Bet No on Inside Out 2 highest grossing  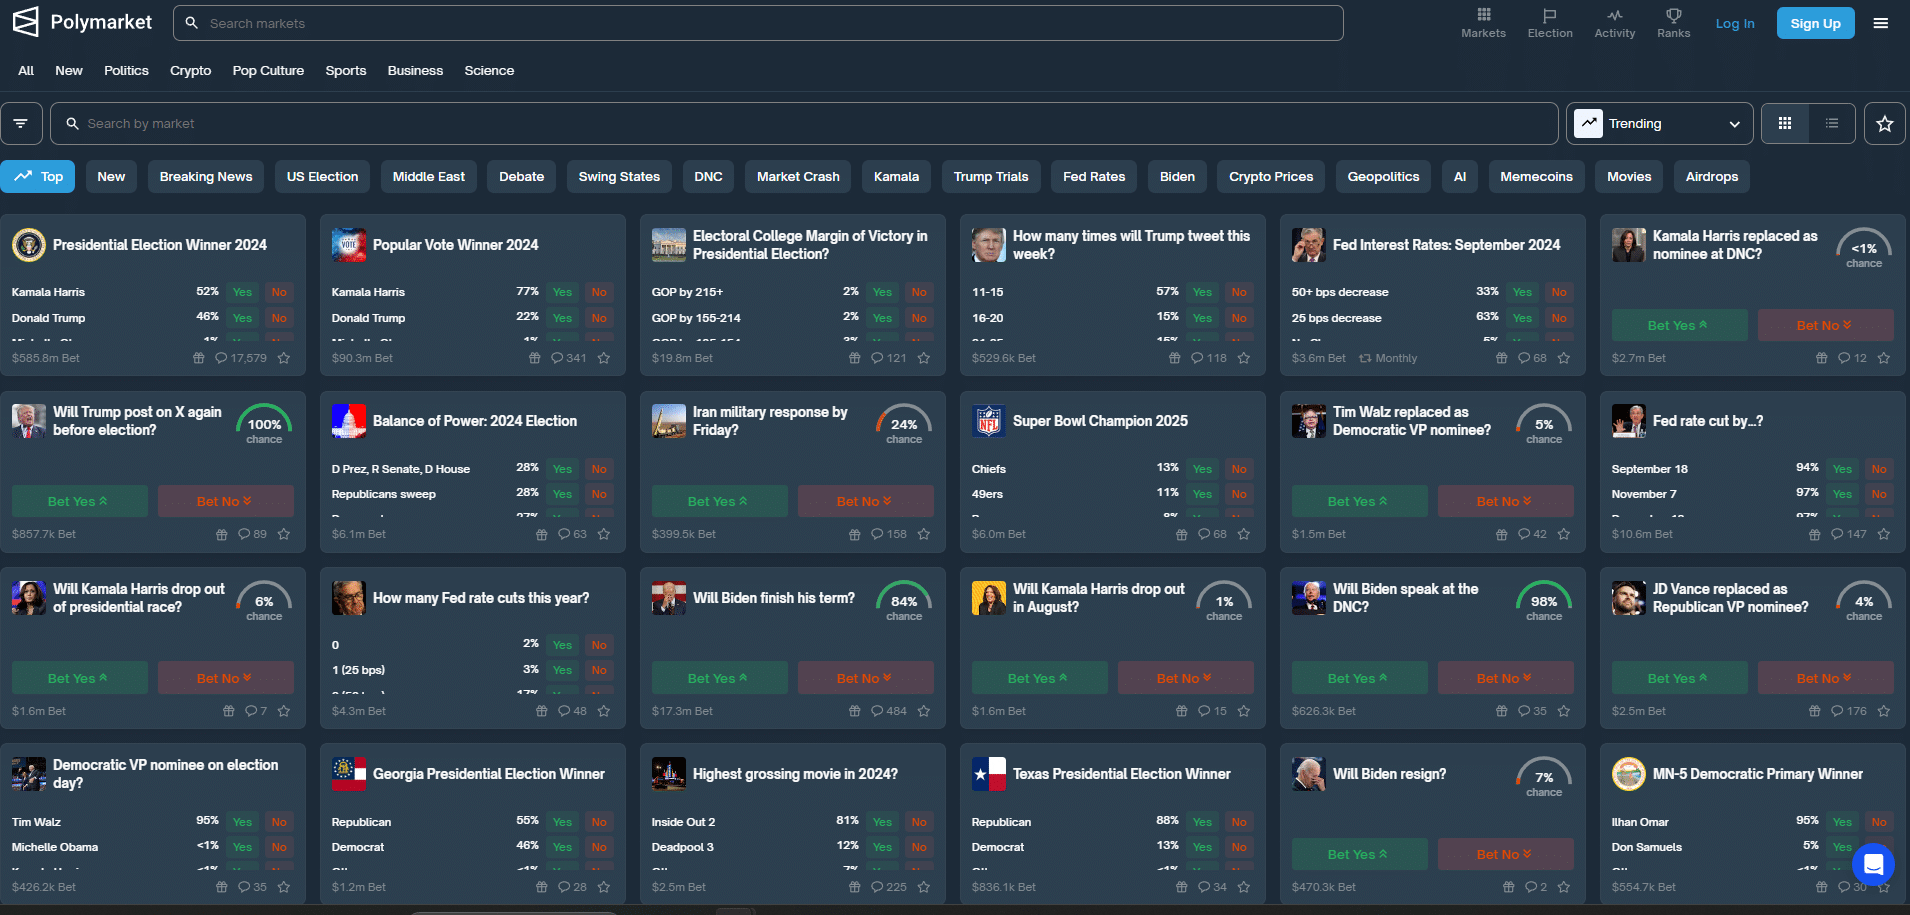[x=919, y=822]
